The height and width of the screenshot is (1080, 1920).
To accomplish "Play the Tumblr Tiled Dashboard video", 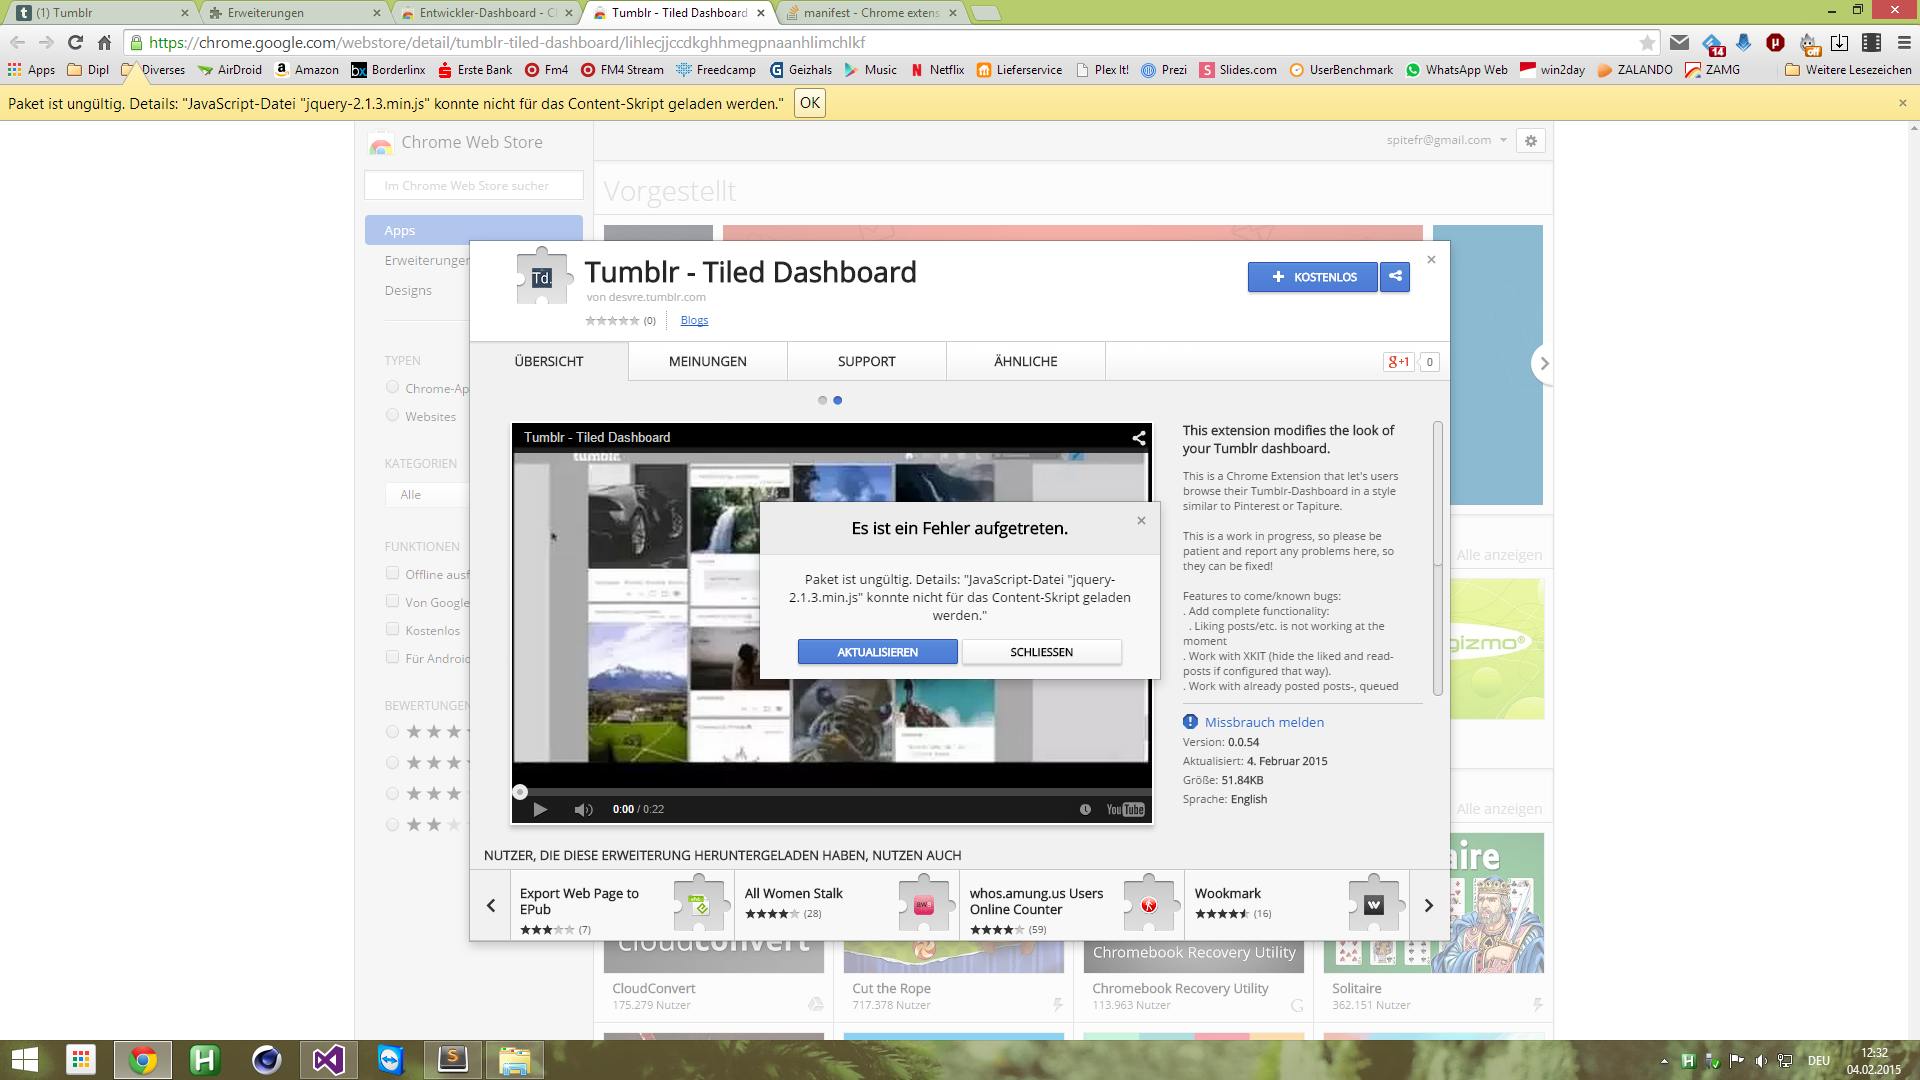I will pyautogui.click(x=540, y=809).
